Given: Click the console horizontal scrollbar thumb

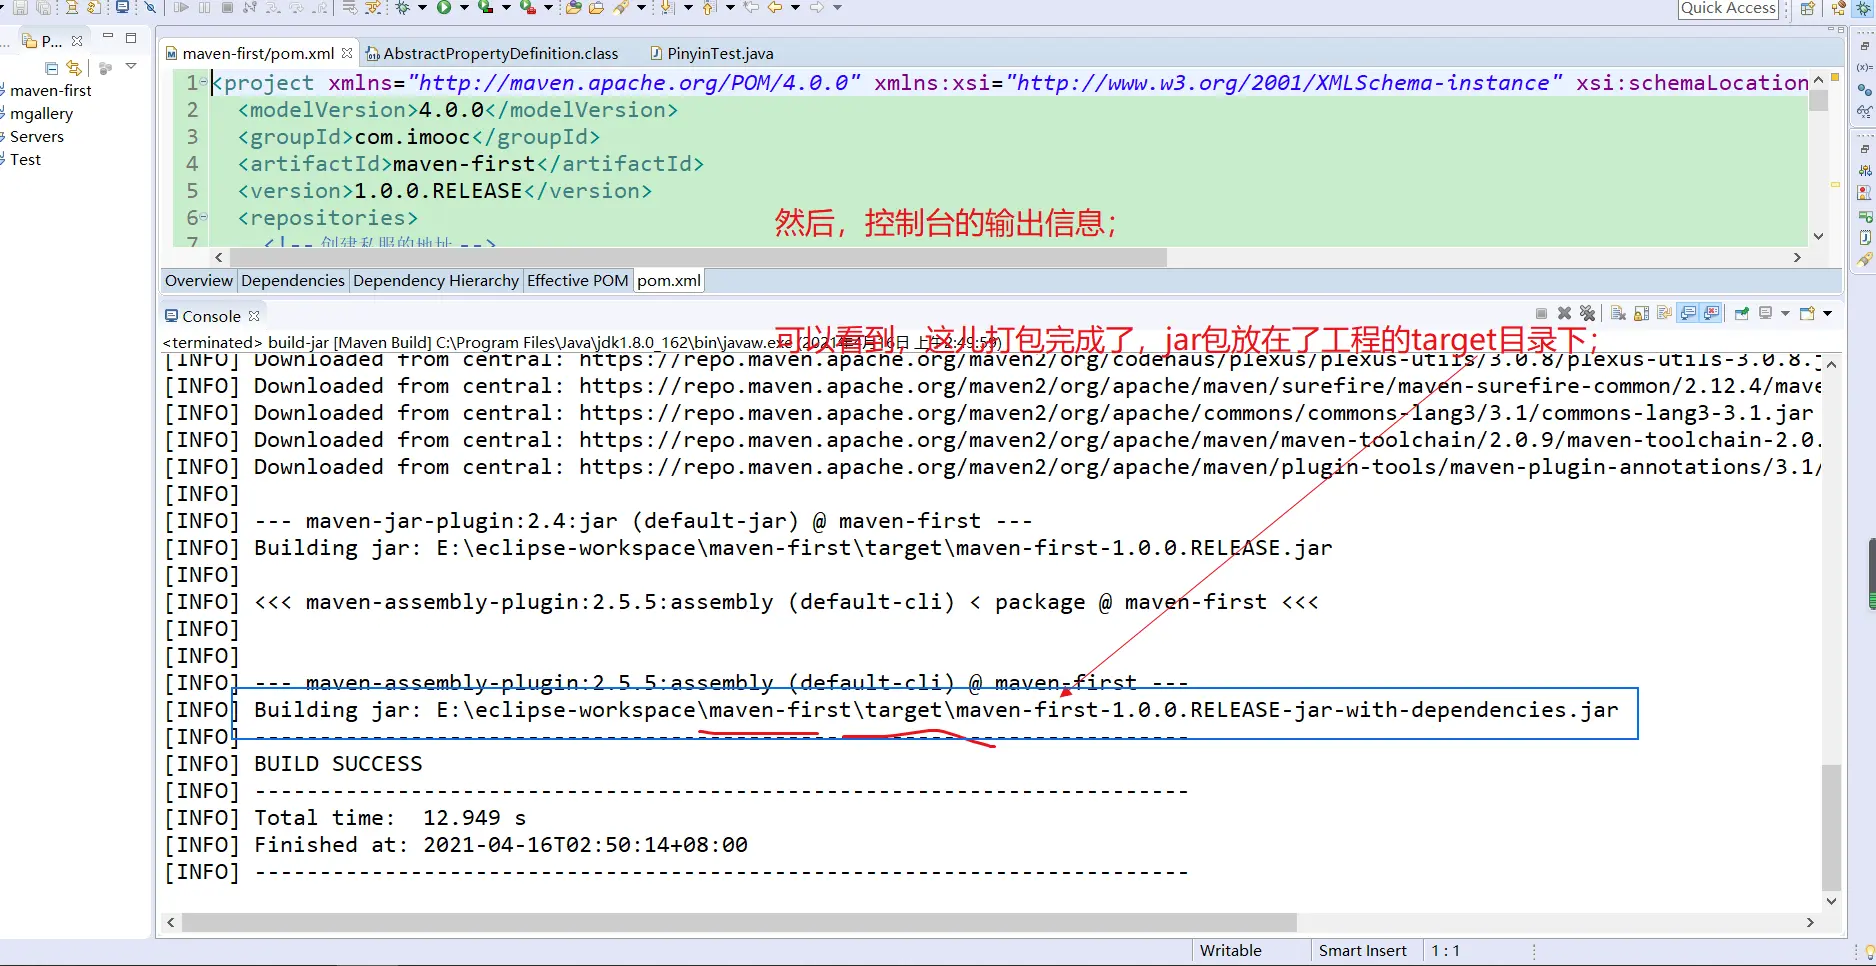Looking at the screenshot, I should [x=739, y=922].
